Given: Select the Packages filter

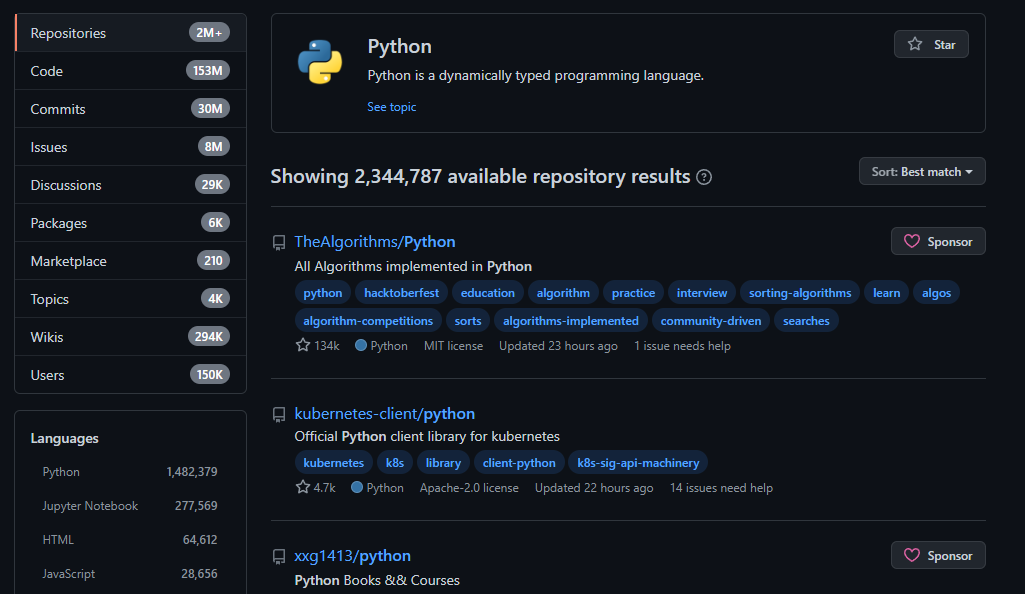Looking at the screenshot, I should pyautogui.click(x=131, y=223).
